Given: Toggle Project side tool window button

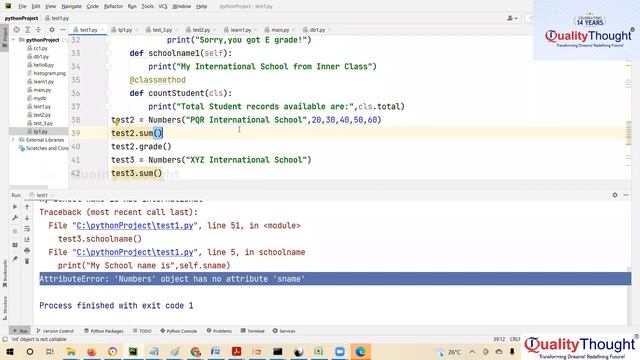Looking at the screenshot, I should (4, 37).
